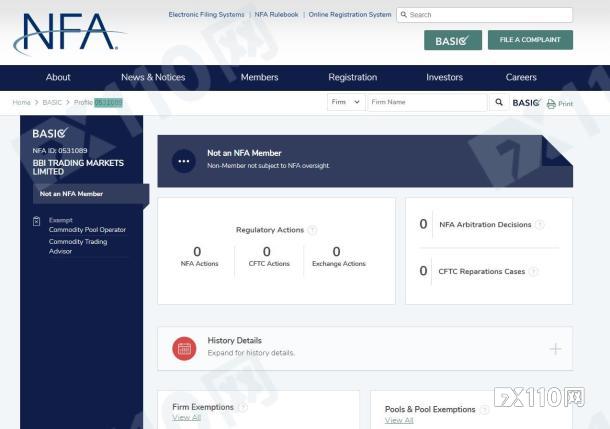
Task: Click the CFTC Actions count
Action: [266, 252]
